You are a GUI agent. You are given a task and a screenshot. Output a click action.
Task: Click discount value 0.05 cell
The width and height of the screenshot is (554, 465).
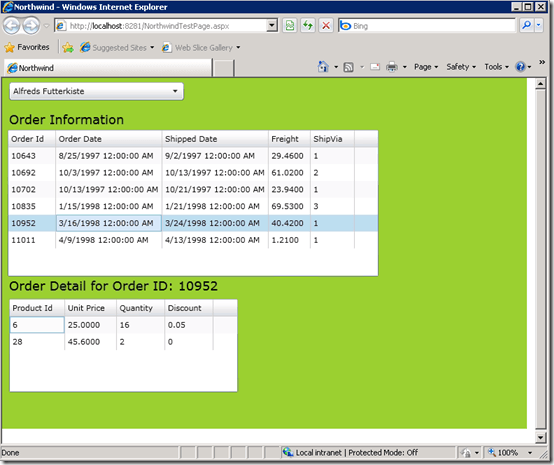[189, 325]
